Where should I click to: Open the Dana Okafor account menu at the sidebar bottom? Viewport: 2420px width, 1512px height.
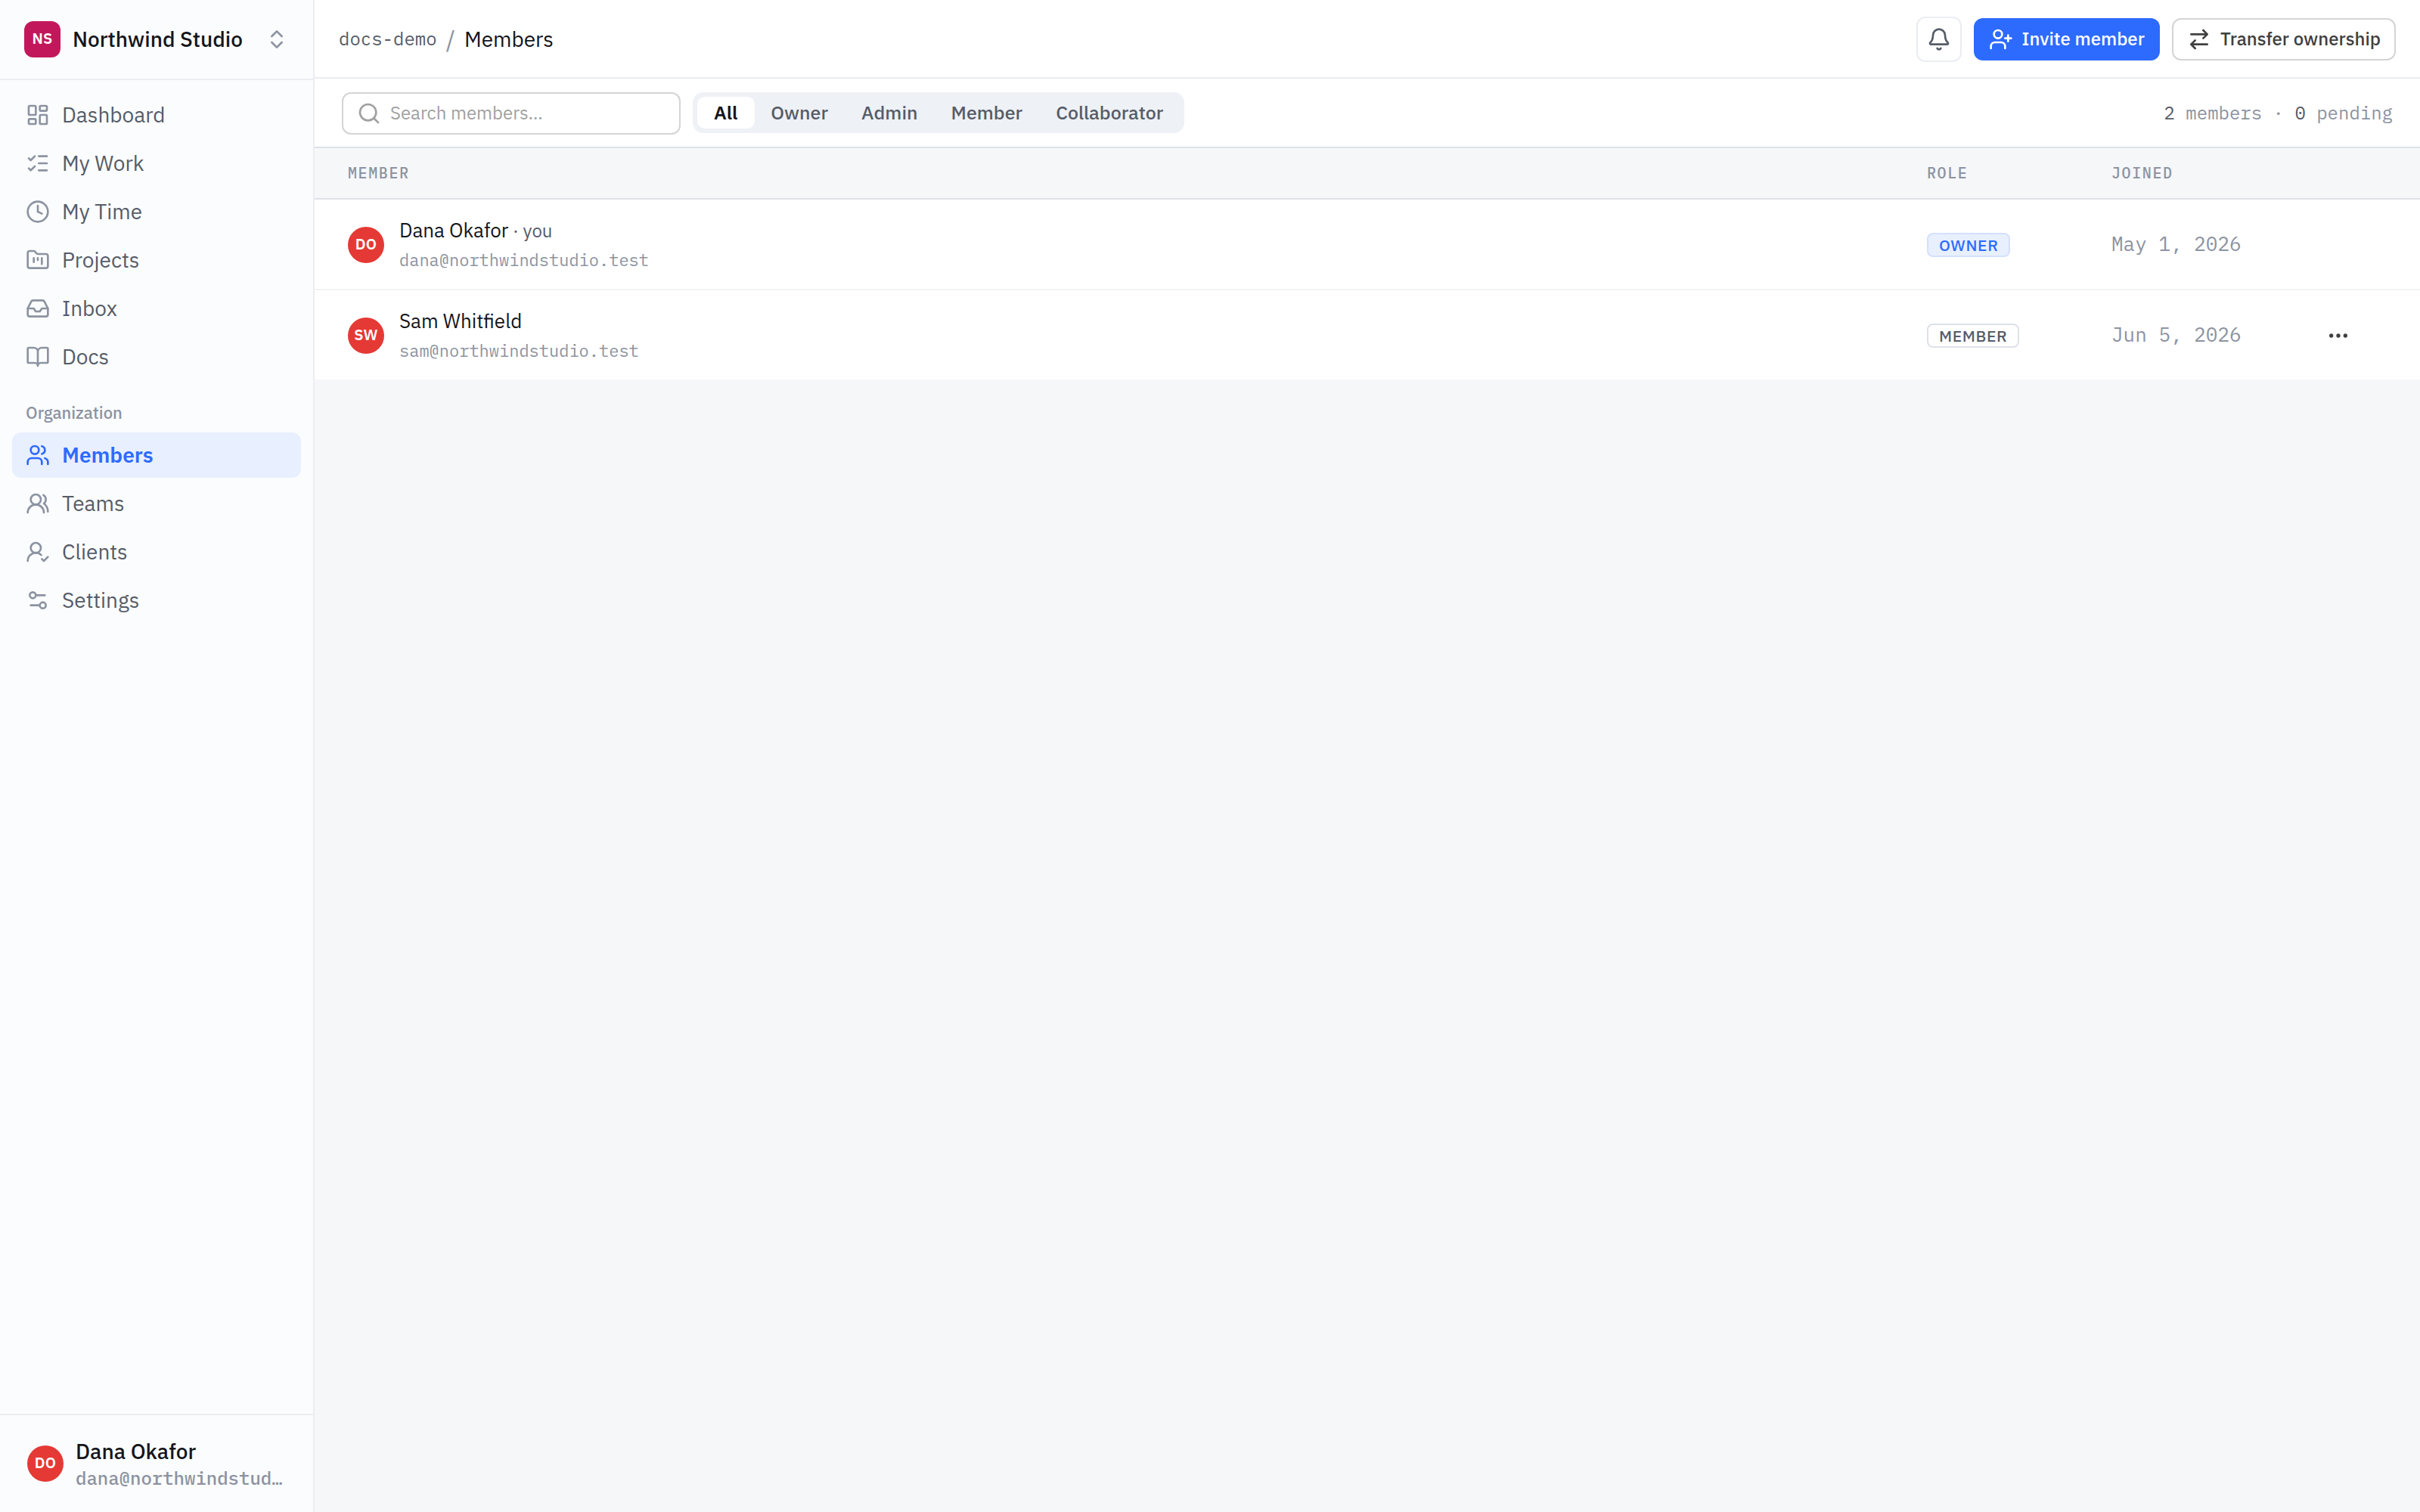(156, 1463)
